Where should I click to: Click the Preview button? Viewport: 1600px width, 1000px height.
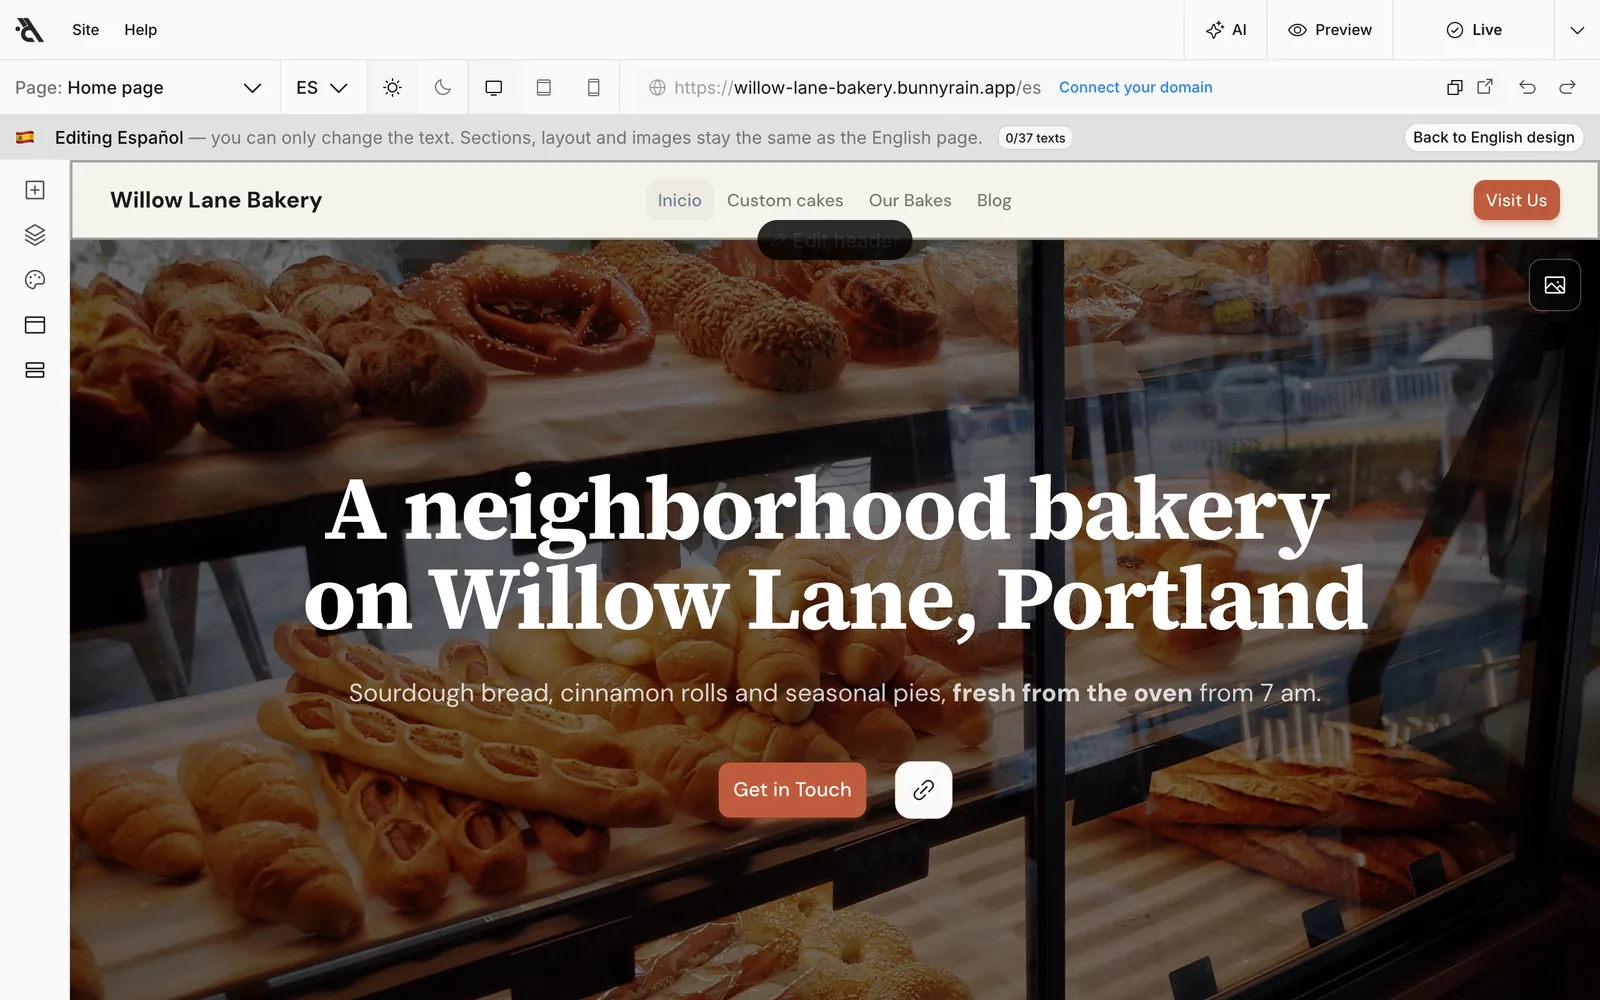pos(1330,30)
